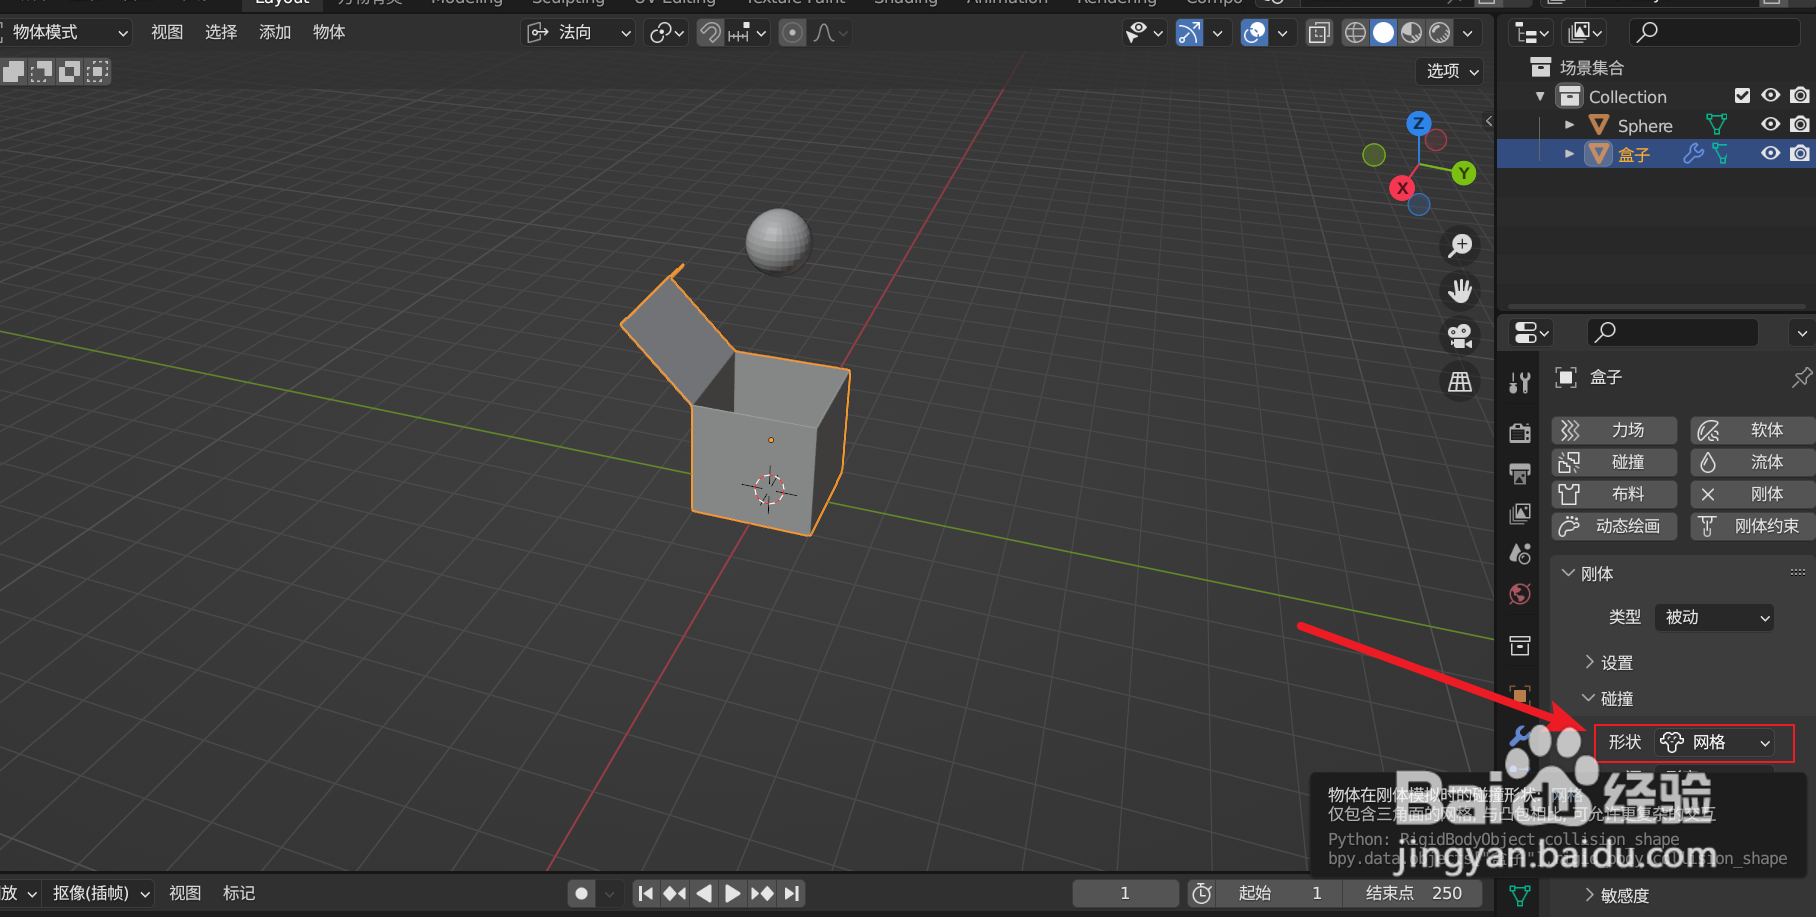Open the Object Data mesh properties tab

coord(1520,896)
